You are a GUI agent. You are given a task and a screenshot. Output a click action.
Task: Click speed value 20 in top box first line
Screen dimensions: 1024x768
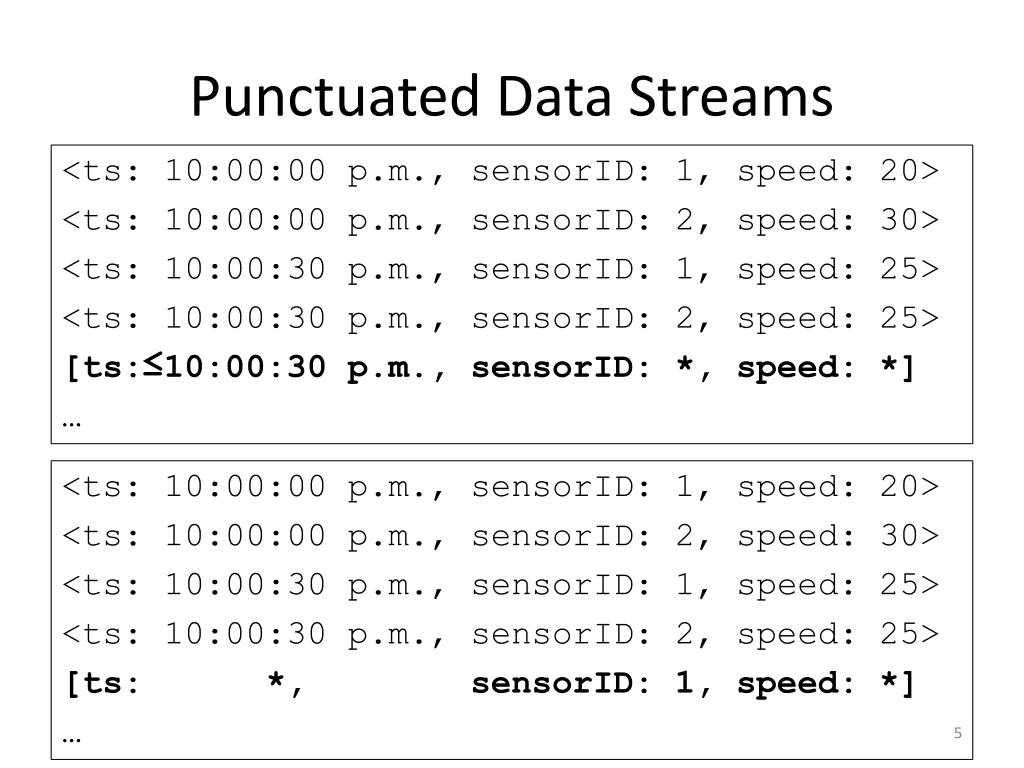tap(900, 170)
